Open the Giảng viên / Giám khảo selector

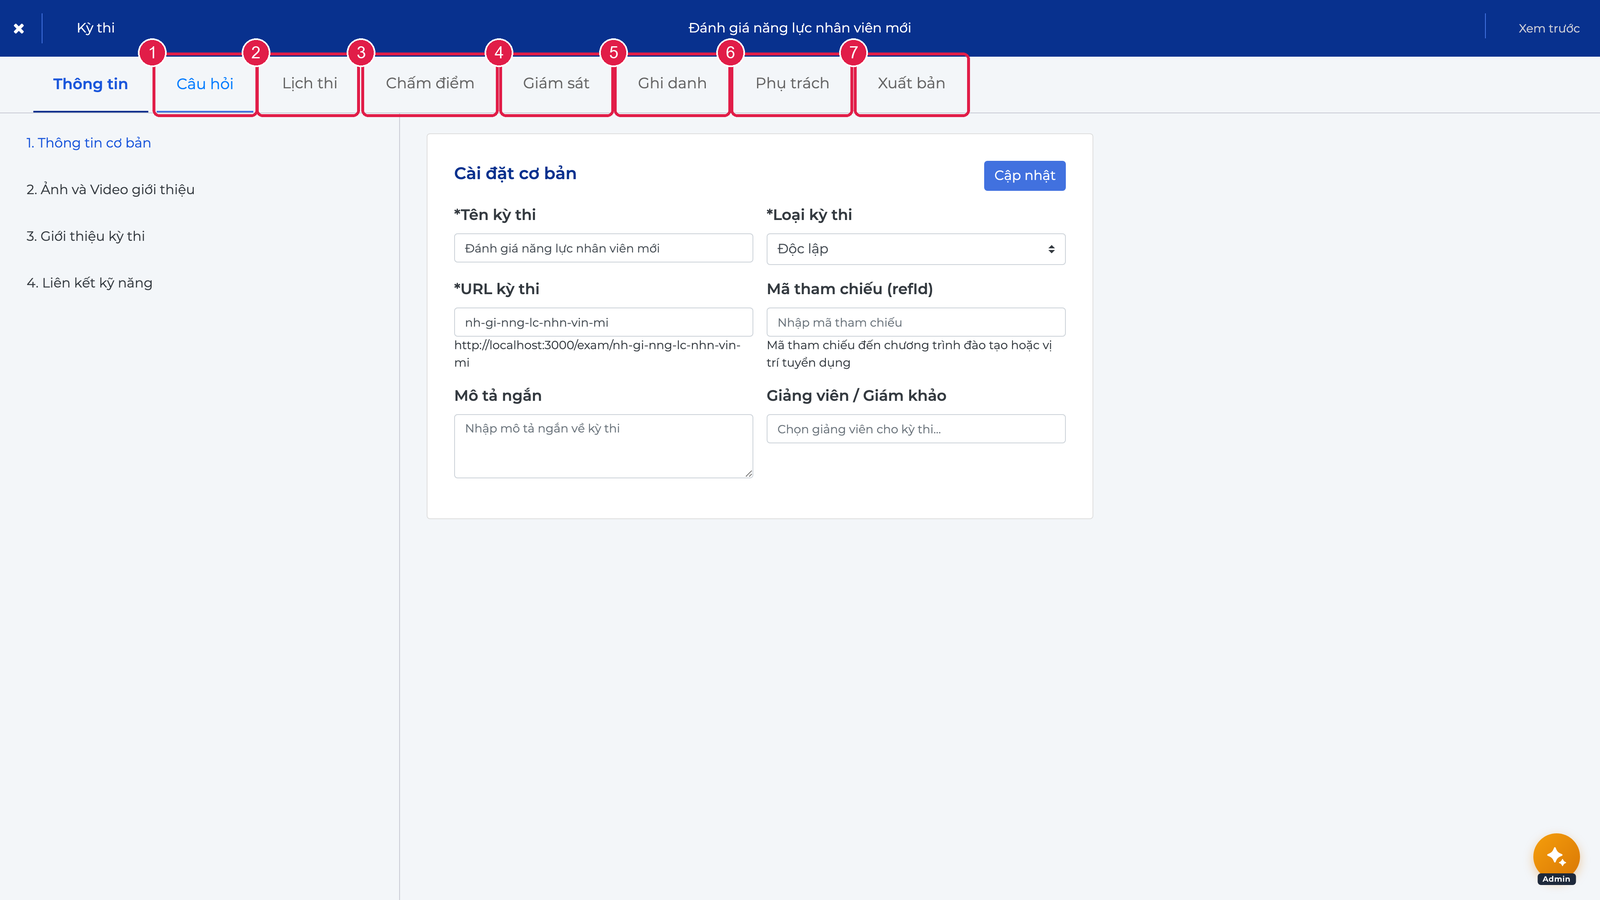click(x=916, y=429)
